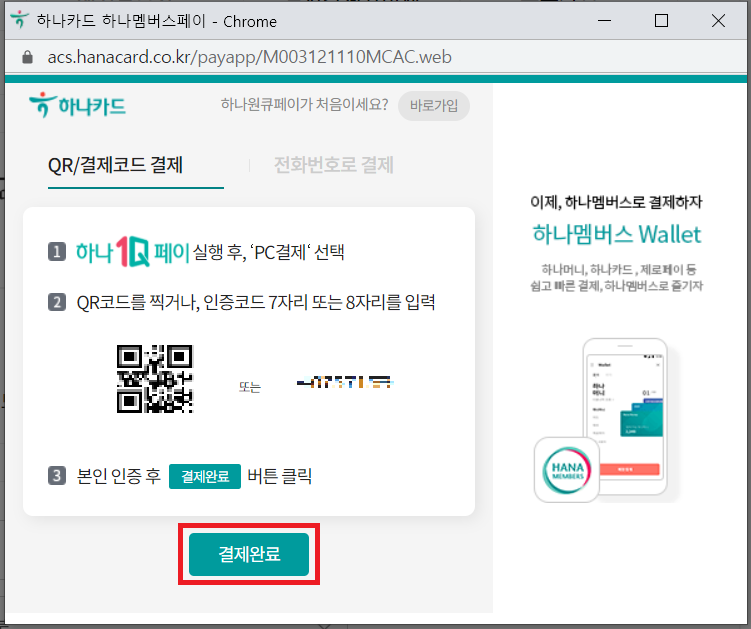Switch to the 전화번호로 결제 tab
The image size is (751, 629).
pos(334,165)
